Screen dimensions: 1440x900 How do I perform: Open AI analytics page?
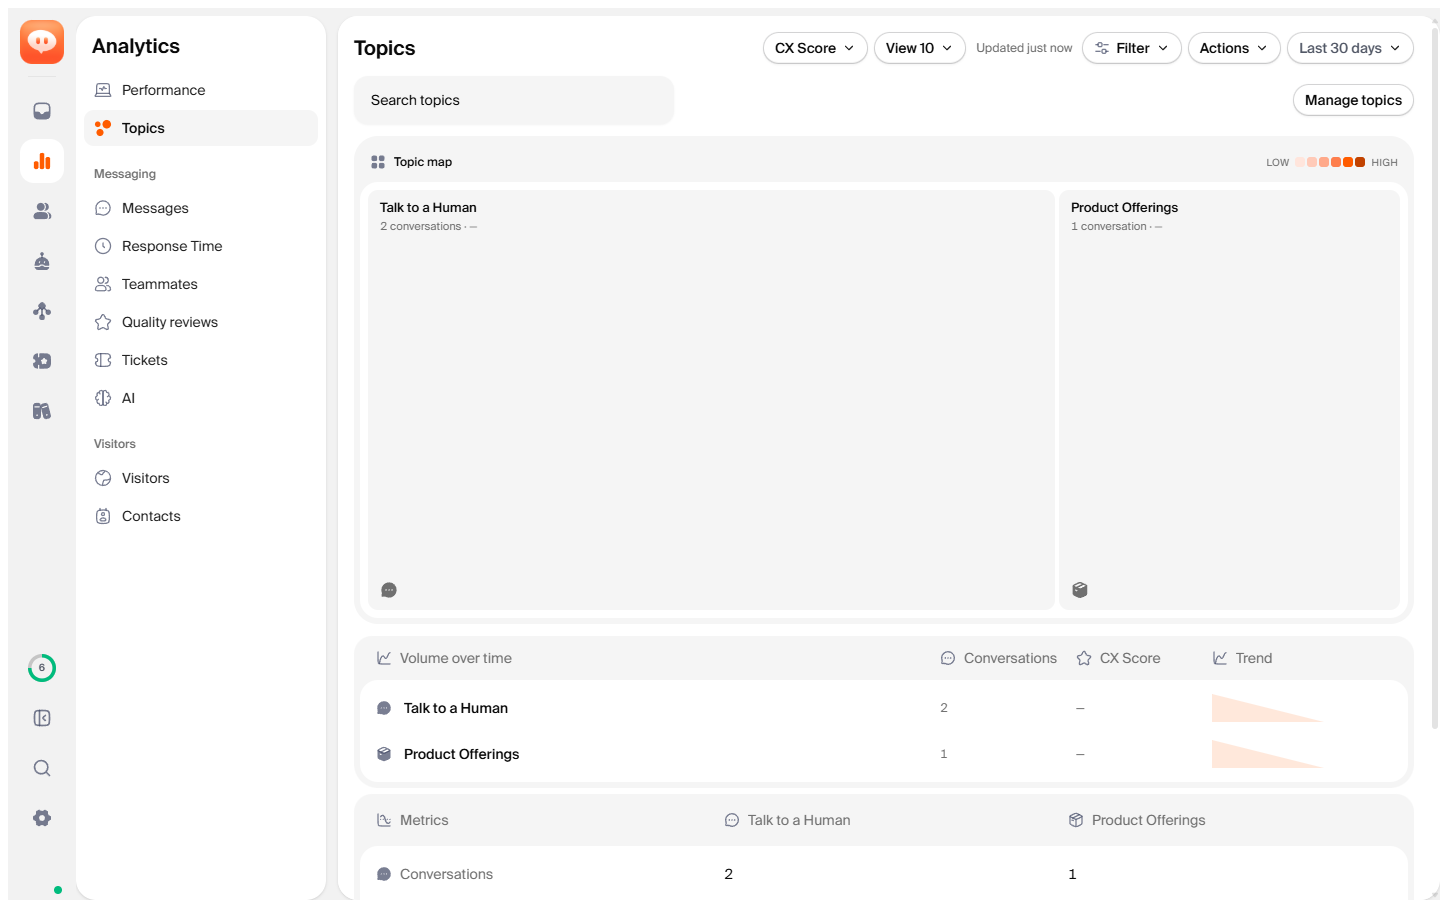click(x=201, y=398)
